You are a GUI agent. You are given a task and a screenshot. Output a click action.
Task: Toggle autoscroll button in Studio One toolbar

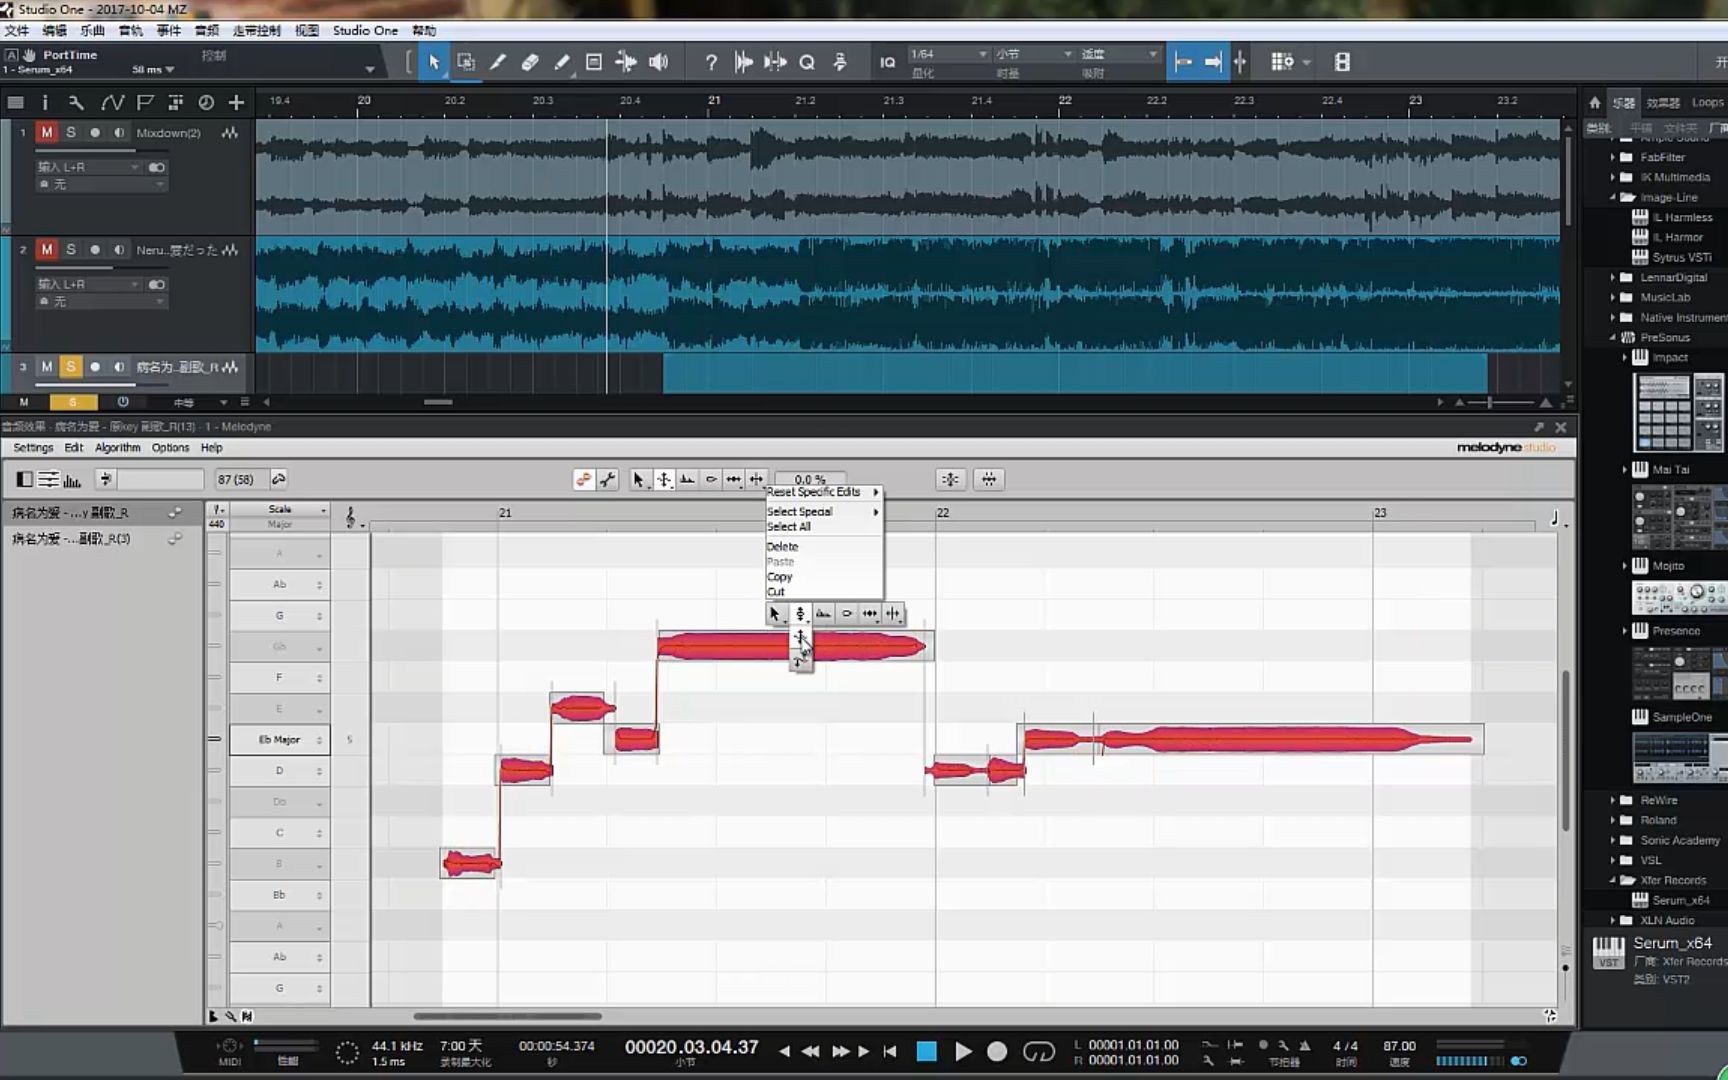[1213, 62]
